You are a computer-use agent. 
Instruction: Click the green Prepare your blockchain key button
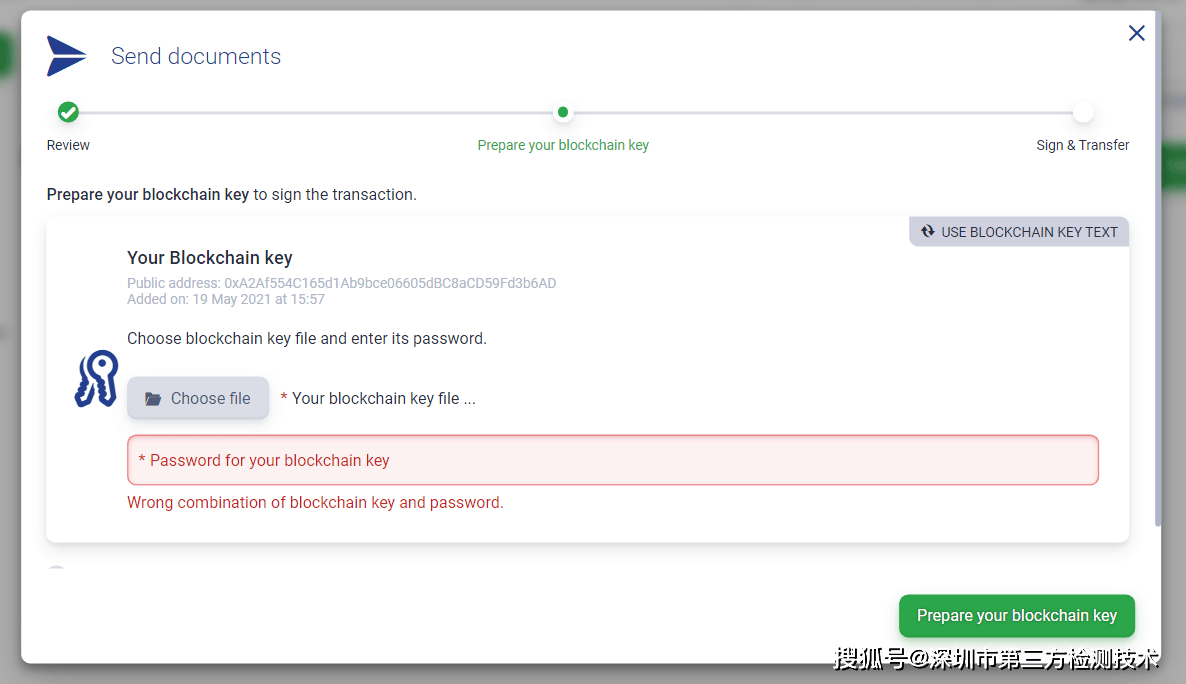coord(1016,616)
